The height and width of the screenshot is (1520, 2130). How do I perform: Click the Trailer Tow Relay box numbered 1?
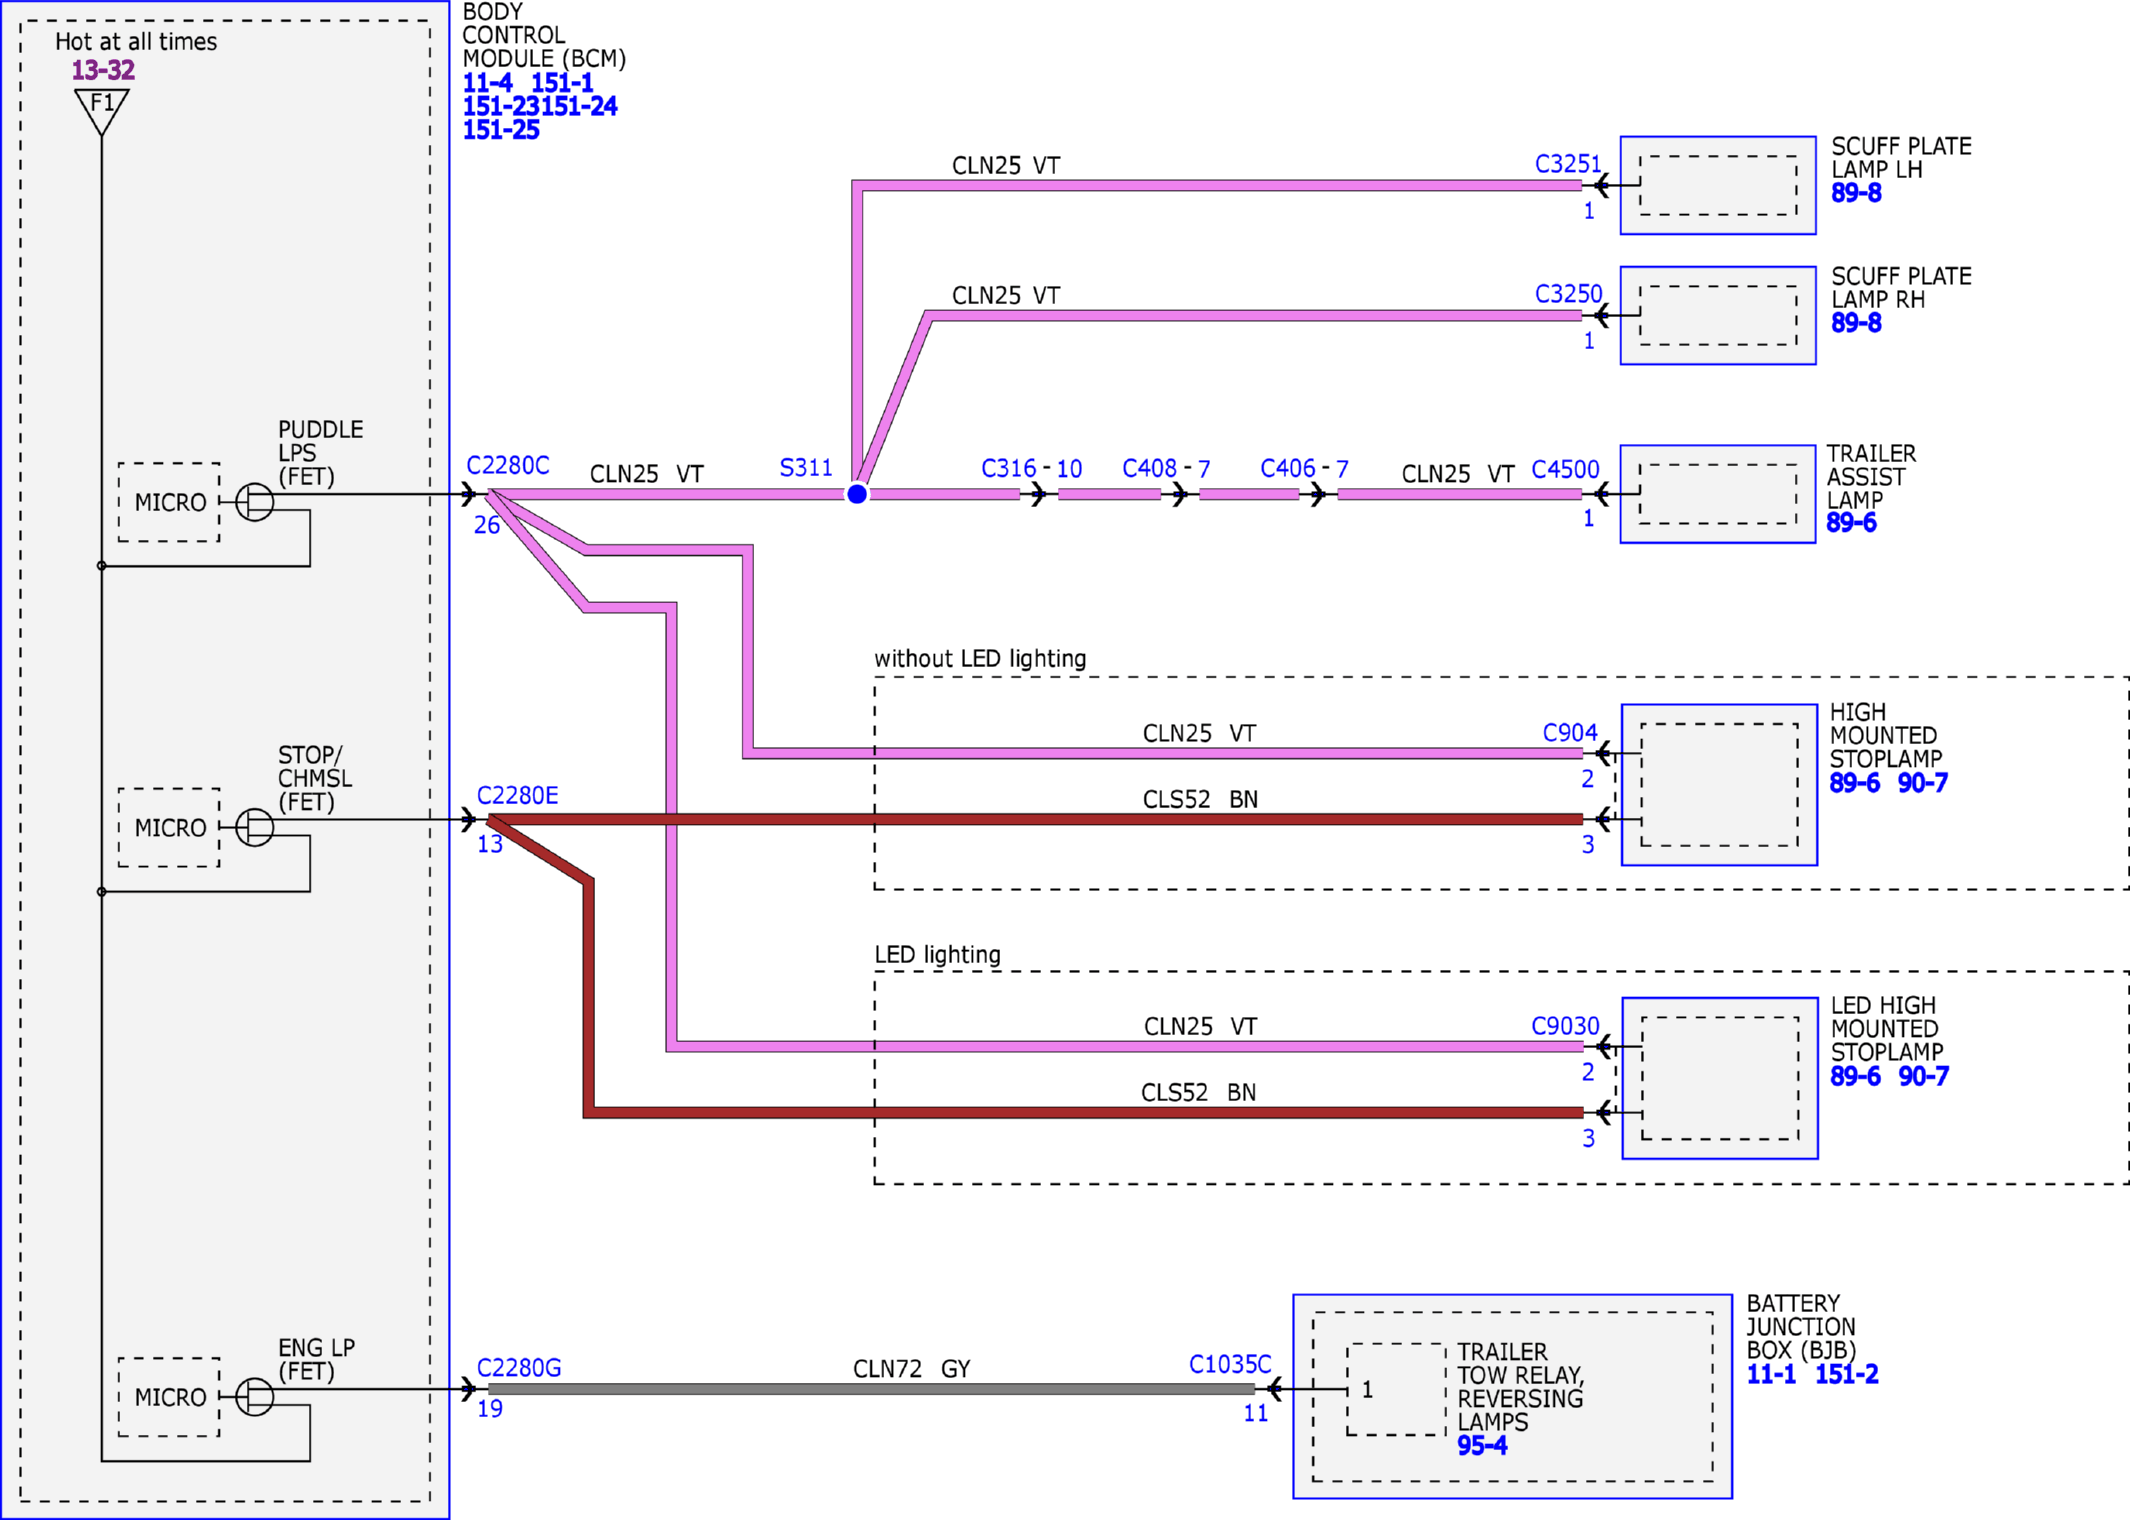1396,1390
